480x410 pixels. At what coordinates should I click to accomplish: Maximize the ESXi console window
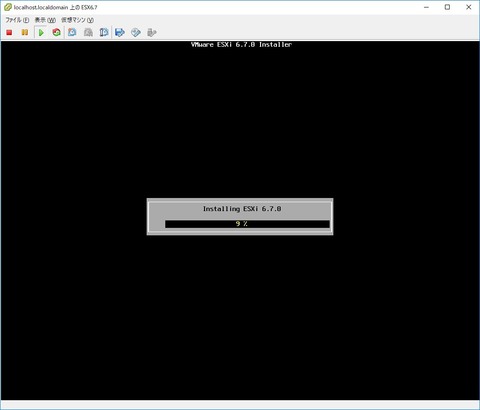pos(447,7)
